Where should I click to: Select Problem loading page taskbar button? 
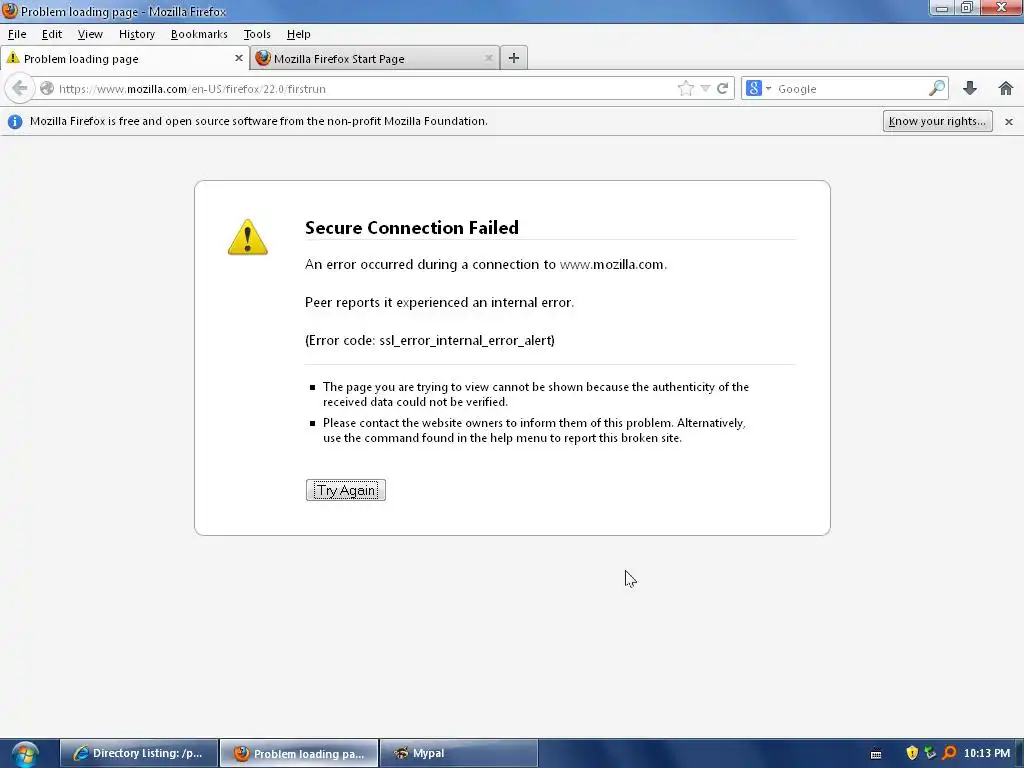tap(299, 753)
